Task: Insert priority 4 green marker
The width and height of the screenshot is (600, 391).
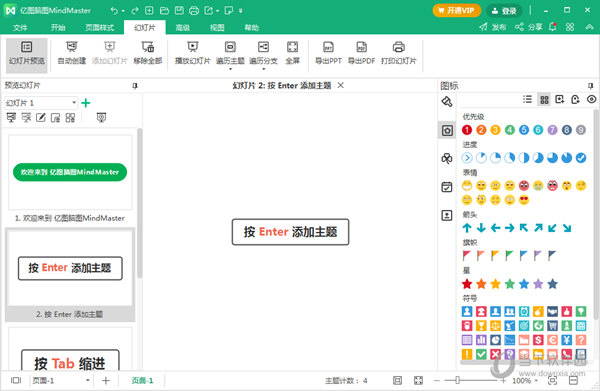Action: [x=510, y=130]
